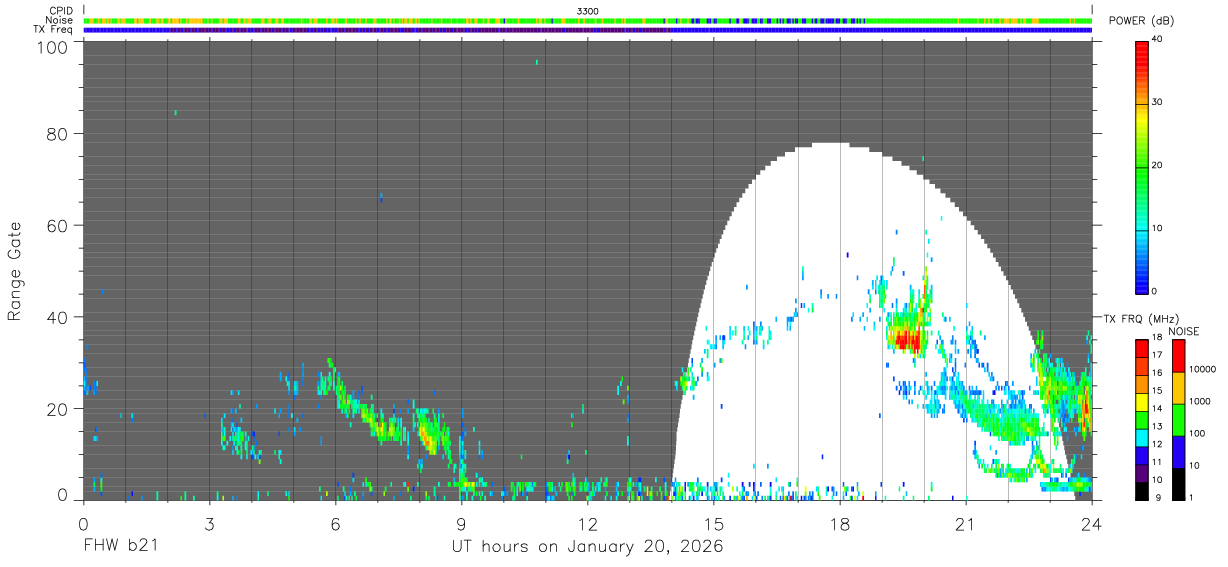Click the POWER (dB) colorbar legend
Viewport: 1228px width, 567px height.
[x=1142, y=166]
